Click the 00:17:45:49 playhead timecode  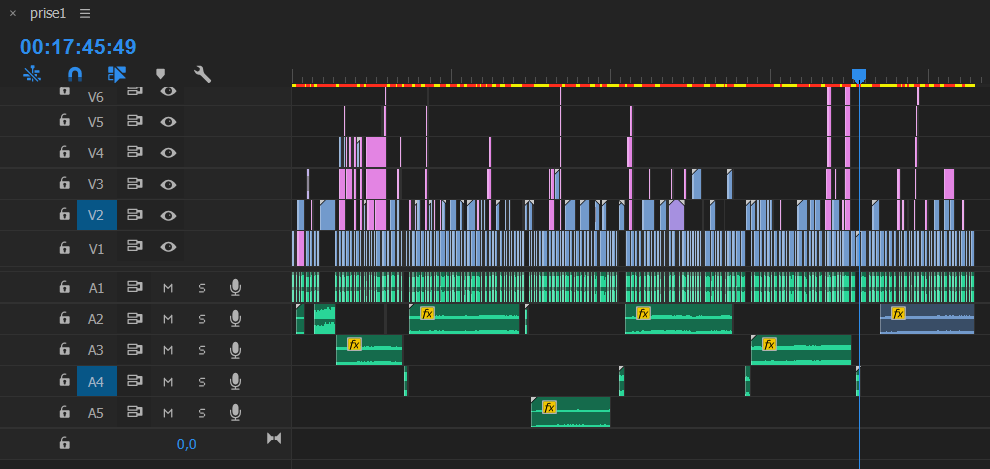pos(78,47)
